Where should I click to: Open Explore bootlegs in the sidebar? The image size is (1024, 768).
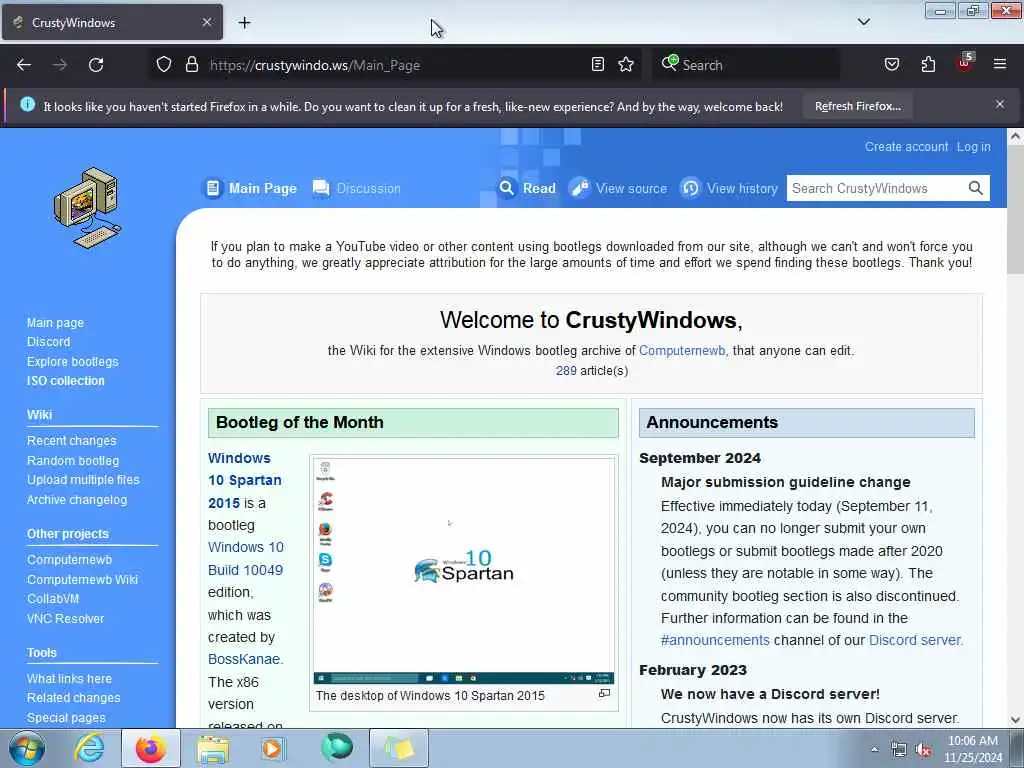click(x=72, y=361)
